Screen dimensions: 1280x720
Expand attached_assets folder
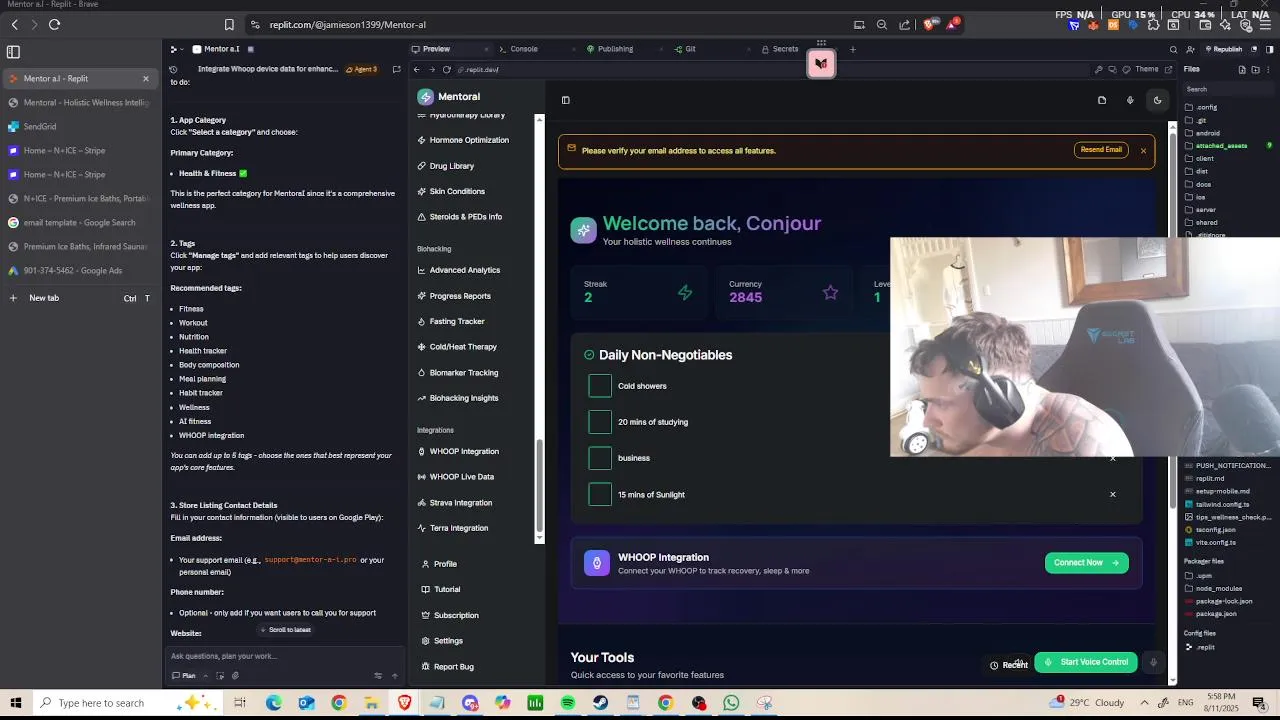[1216, 146]
